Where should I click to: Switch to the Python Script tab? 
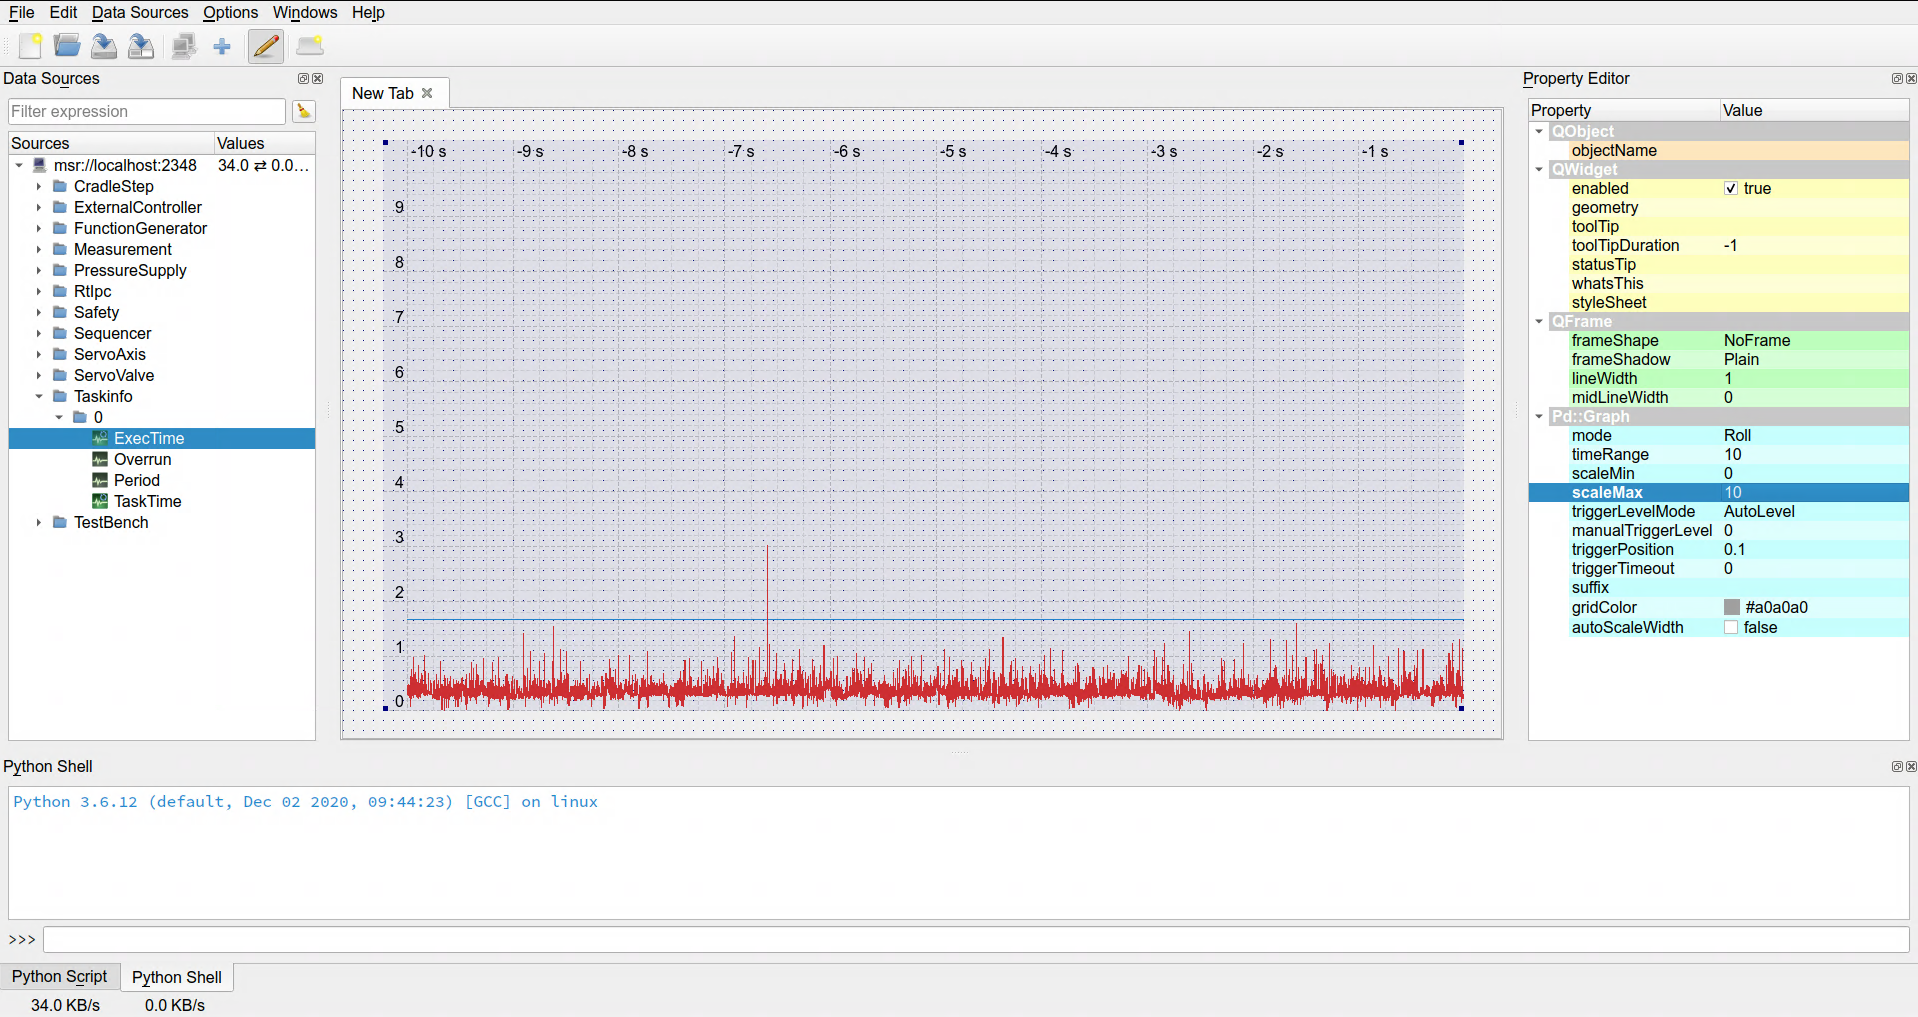(59, 976)
